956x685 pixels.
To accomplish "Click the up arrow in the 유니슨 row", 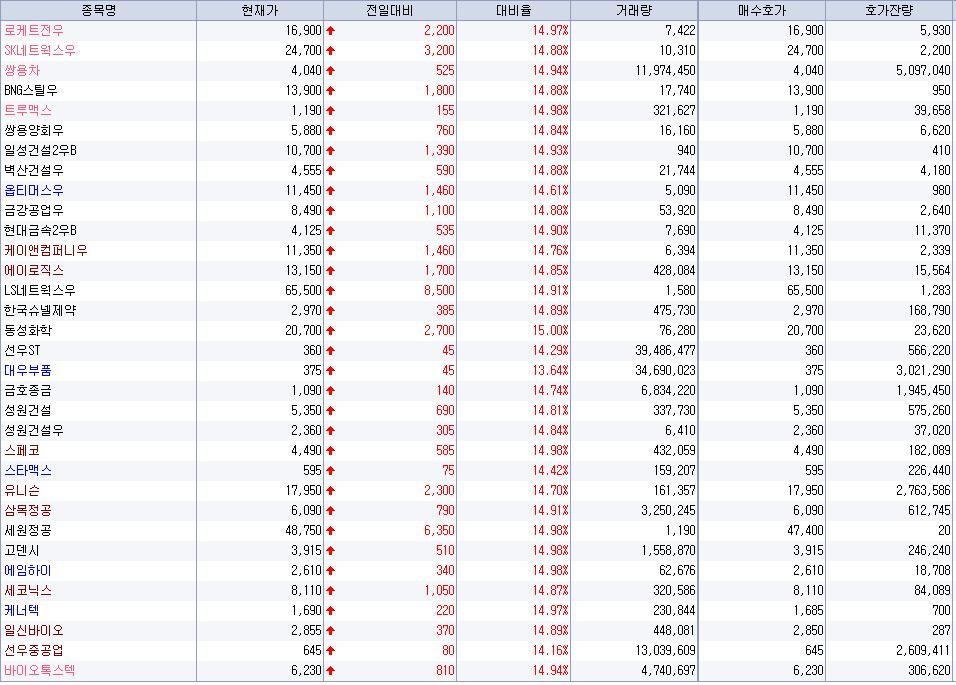I will coord(330,491).
